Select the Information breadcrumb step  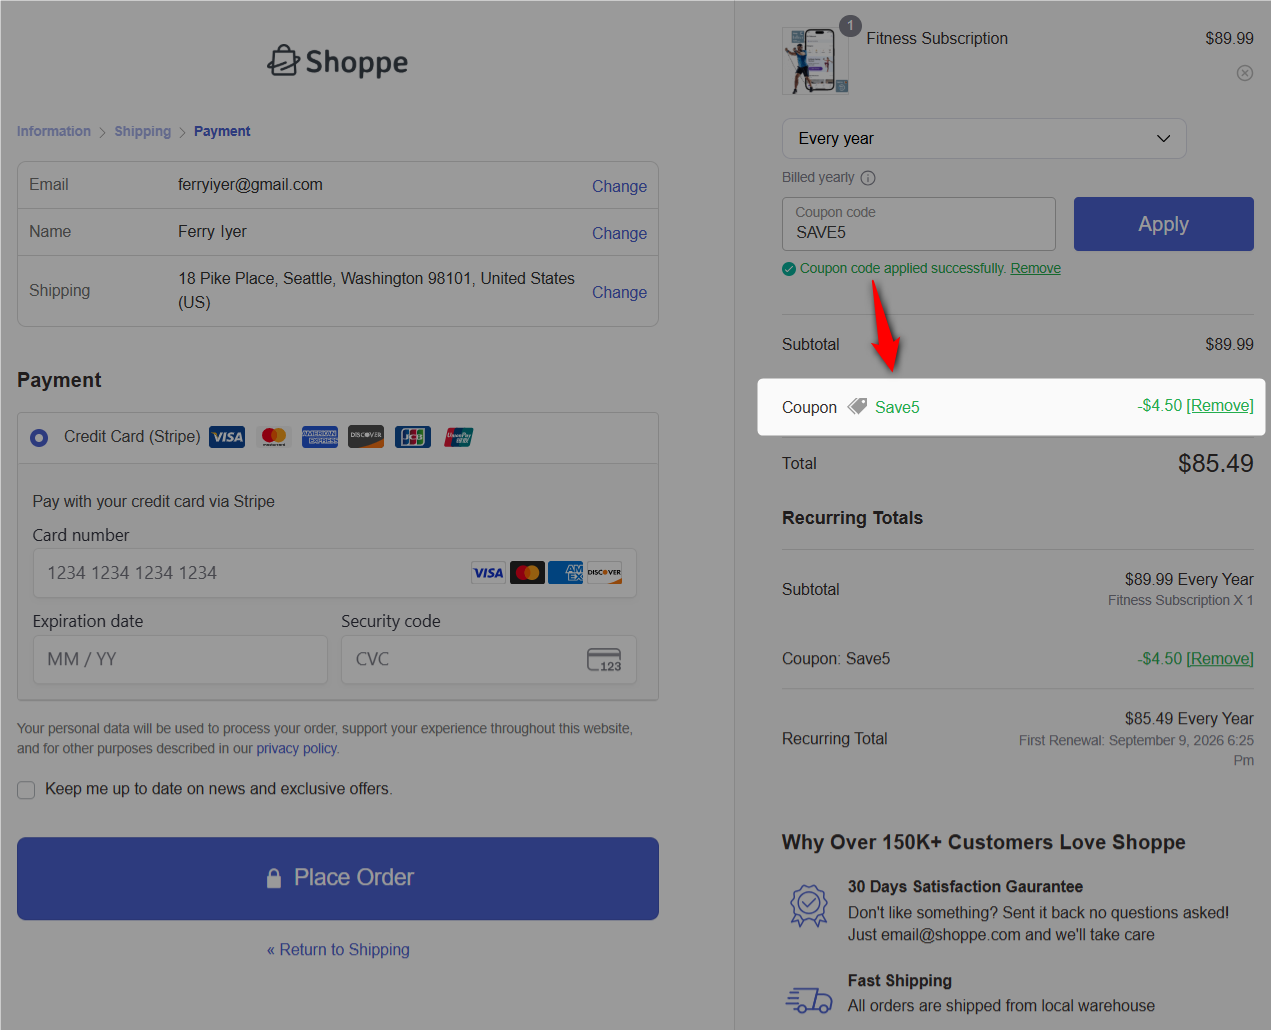coord(53,131)
